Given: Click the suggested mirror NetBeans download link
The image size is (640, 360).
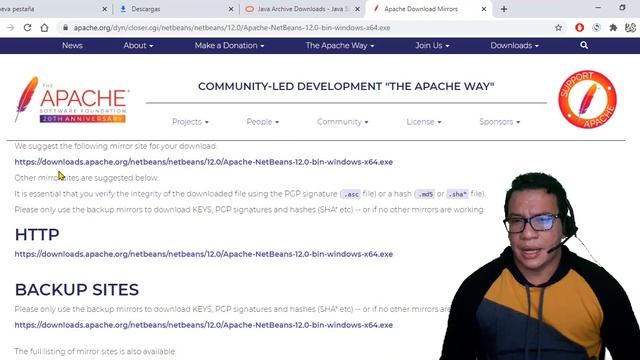Looking at the screenshot, I should pos(204,162).
